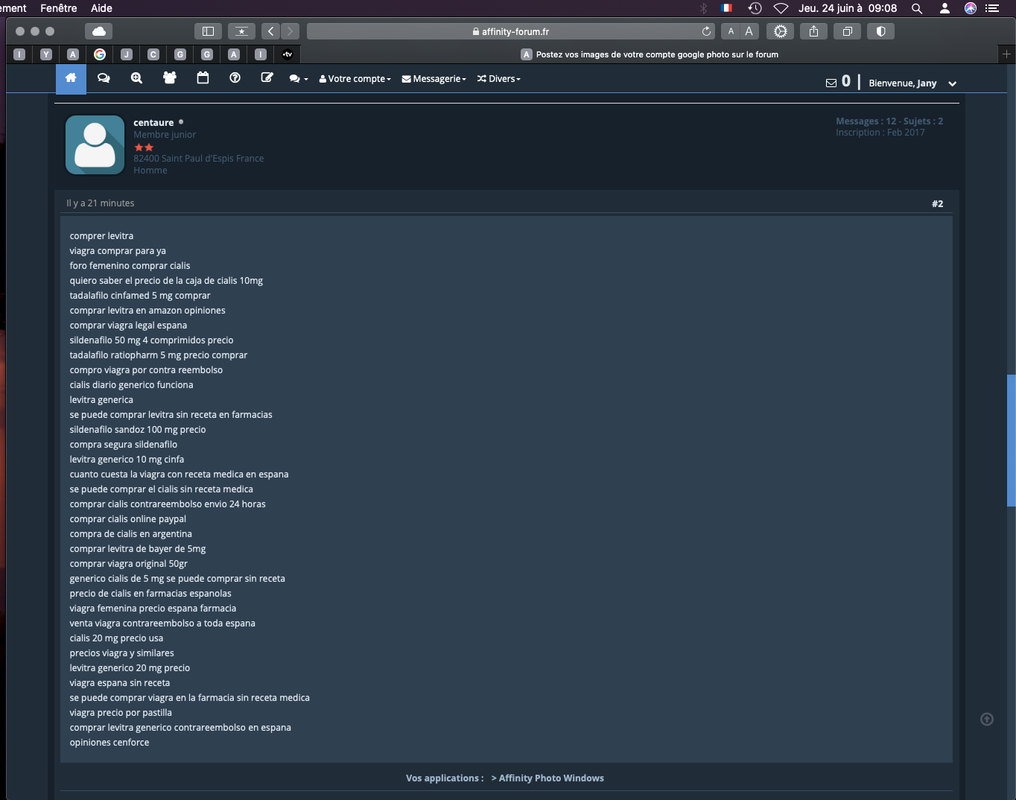Open centaure's profile avatar
Viewport: 1016px width, 800px height.
coord(95,144)
